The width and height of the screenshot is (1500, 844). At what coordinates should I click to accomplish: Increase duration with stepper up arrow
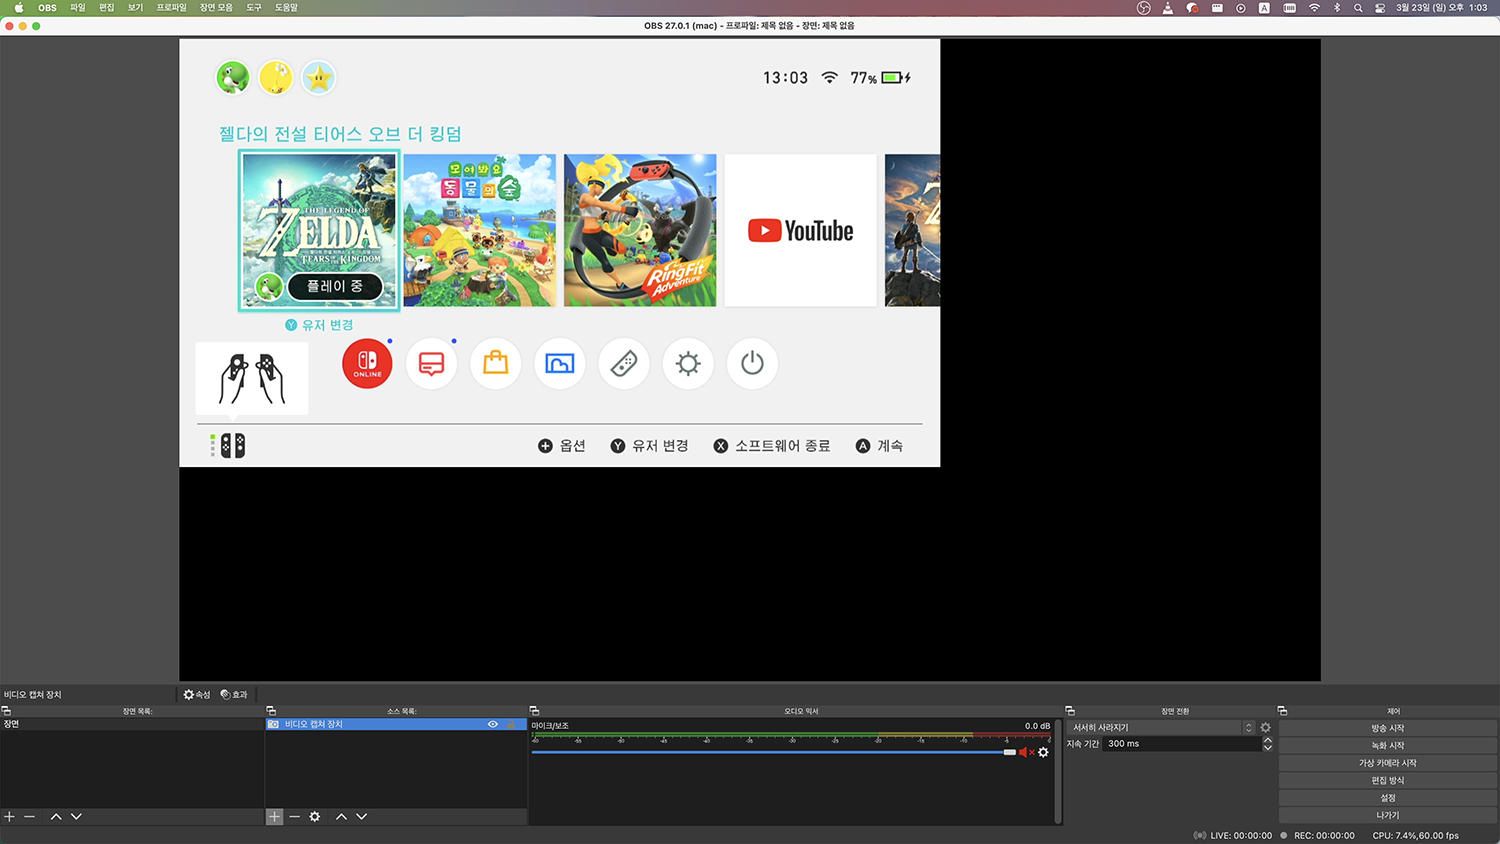tap(1268, 740)
